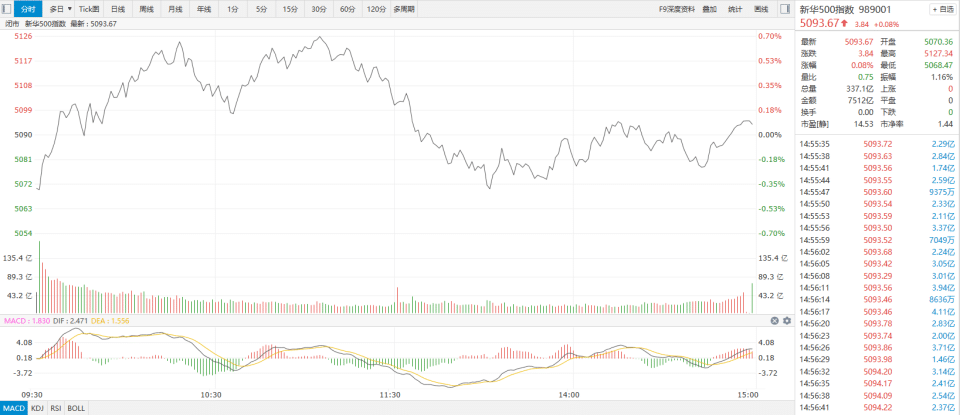Toggle the right quote panel icon
The image size is (960, 415).
click(x=785, y=9)
